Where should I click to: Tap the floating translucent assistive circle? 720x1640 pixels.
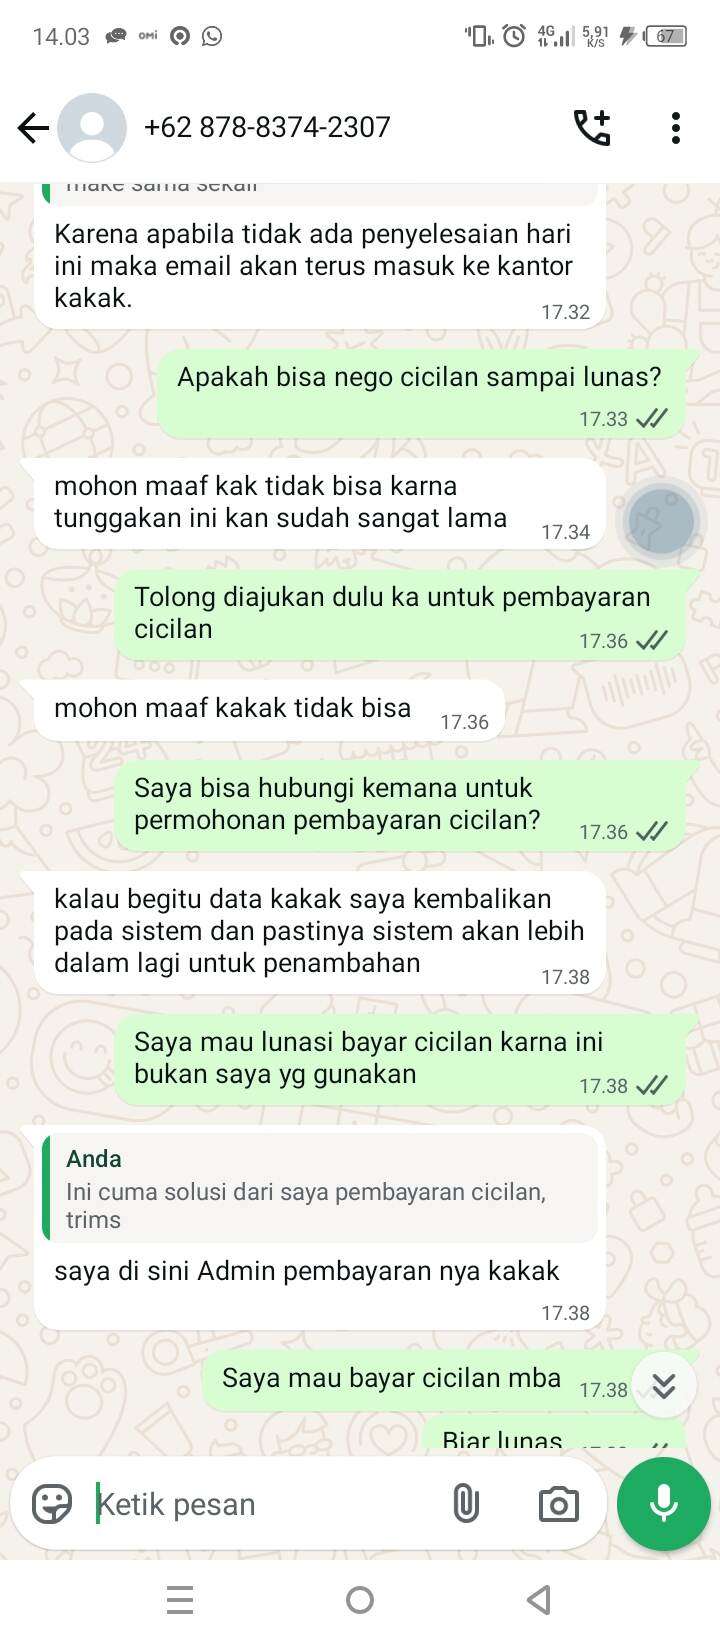(x=661, y=521)
